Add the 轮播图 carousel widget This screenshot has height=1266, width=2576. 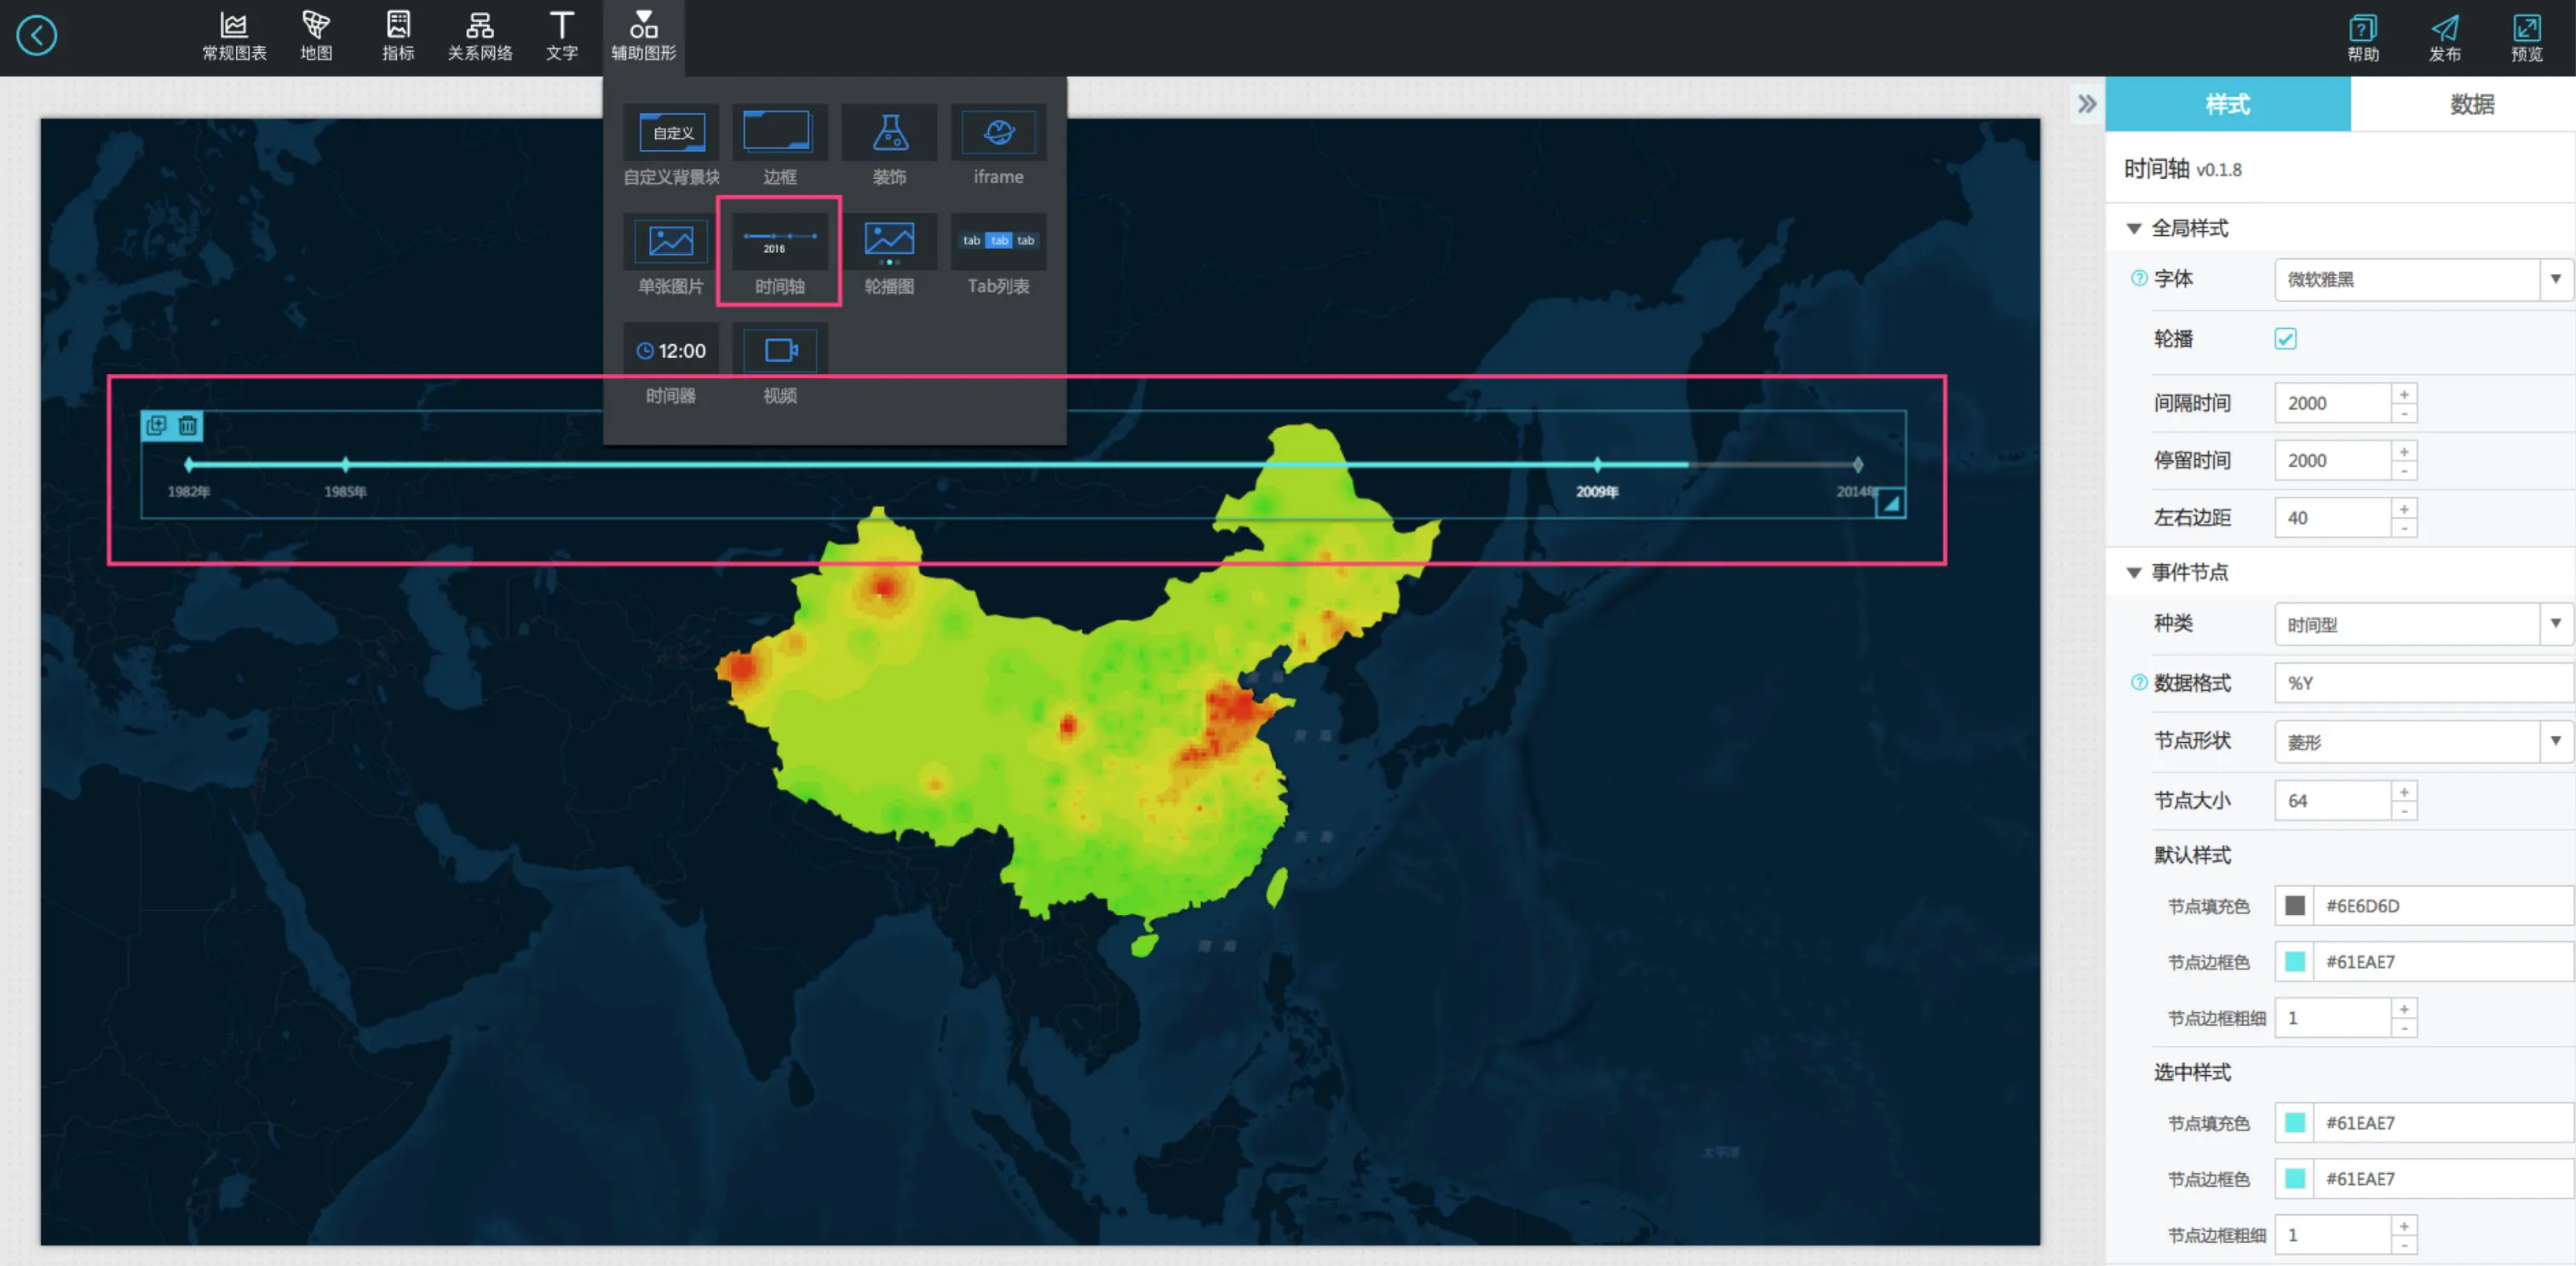pyautogui.click(x=888, y=251)
